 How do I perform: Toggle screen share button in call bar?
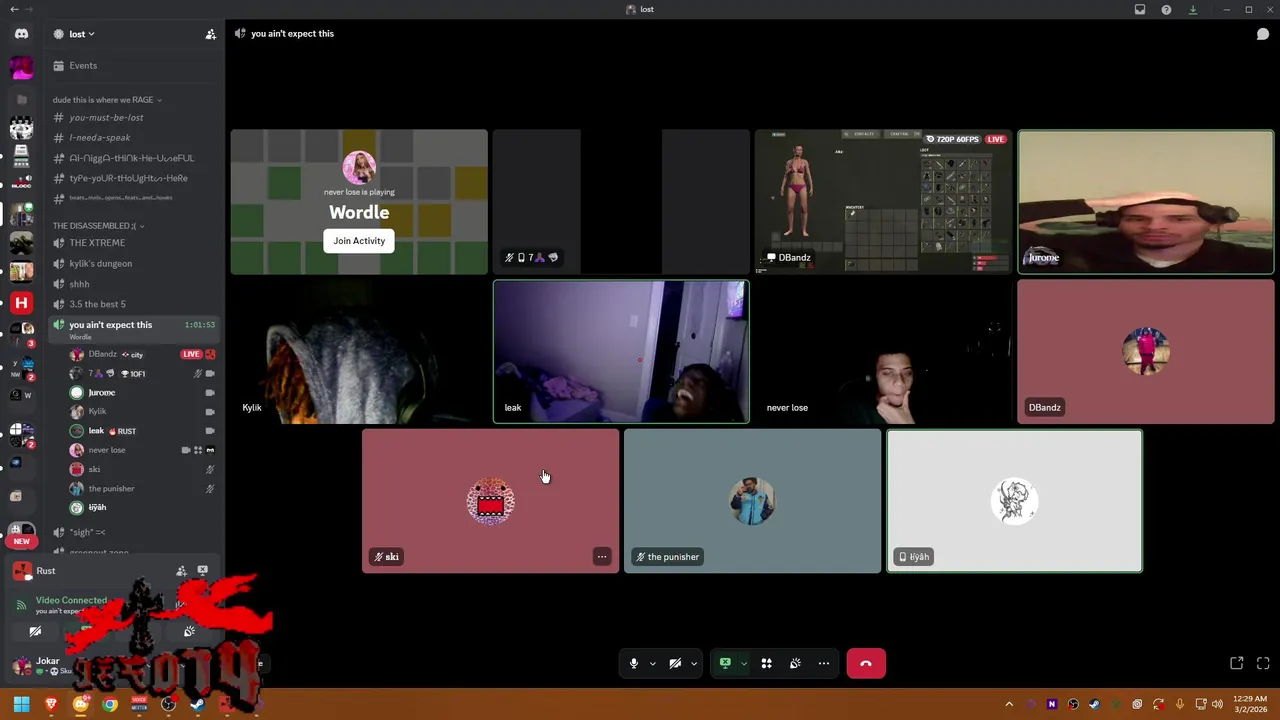725,663
